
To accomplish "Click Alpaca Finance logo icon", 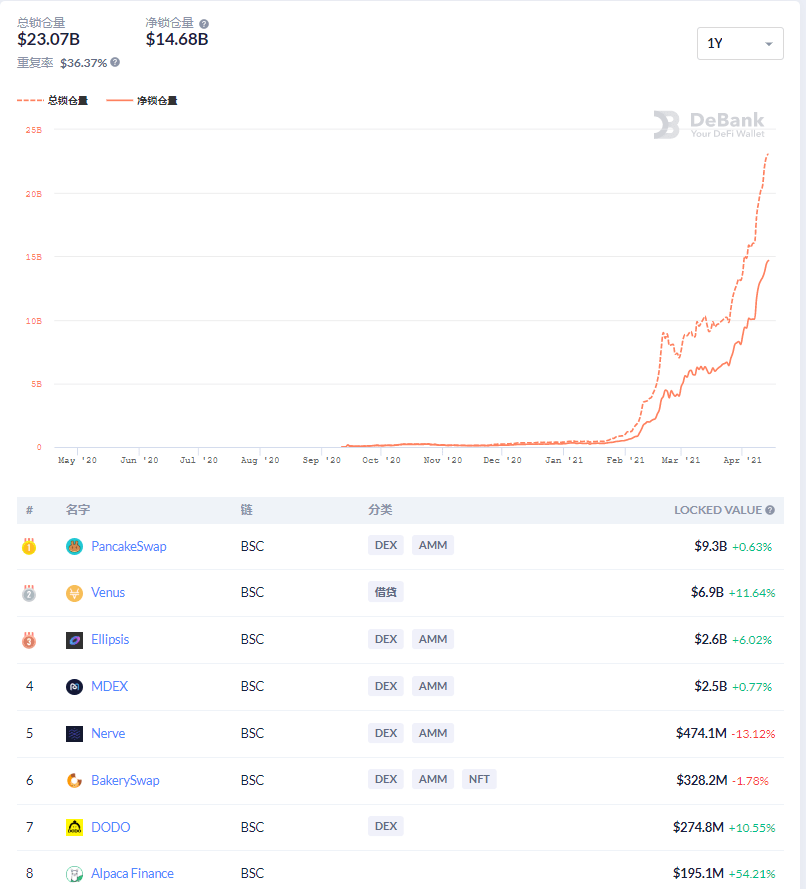I will (74, 874).
